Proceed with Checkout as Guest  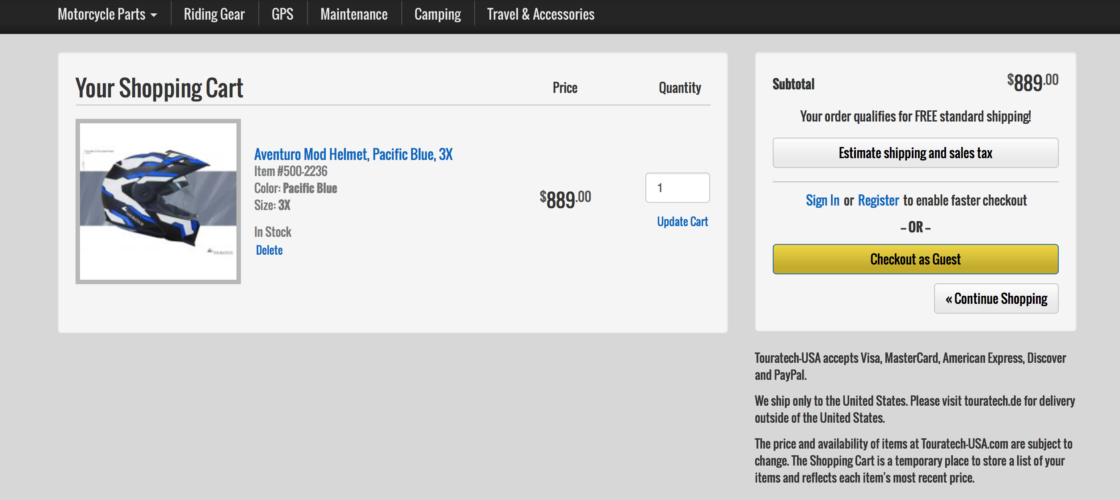[x=915, y=259]
